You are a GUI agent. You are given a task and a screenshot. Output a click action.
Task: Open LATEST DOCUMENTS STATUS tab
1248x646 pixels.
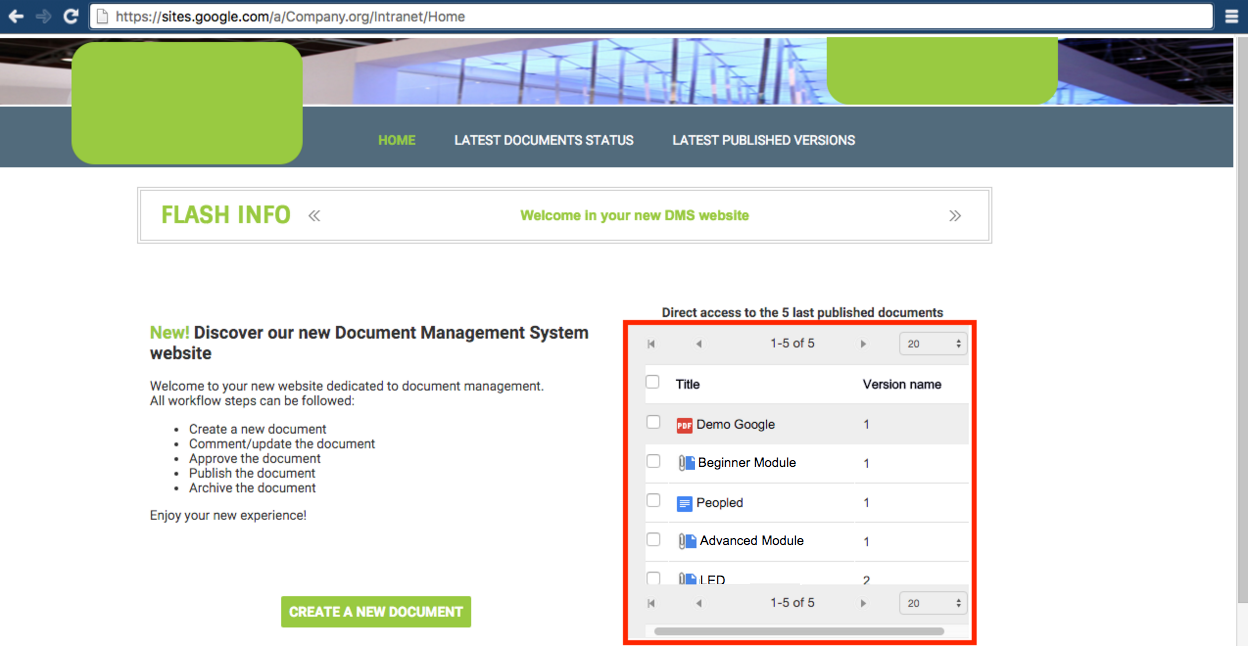pos(544,140)
